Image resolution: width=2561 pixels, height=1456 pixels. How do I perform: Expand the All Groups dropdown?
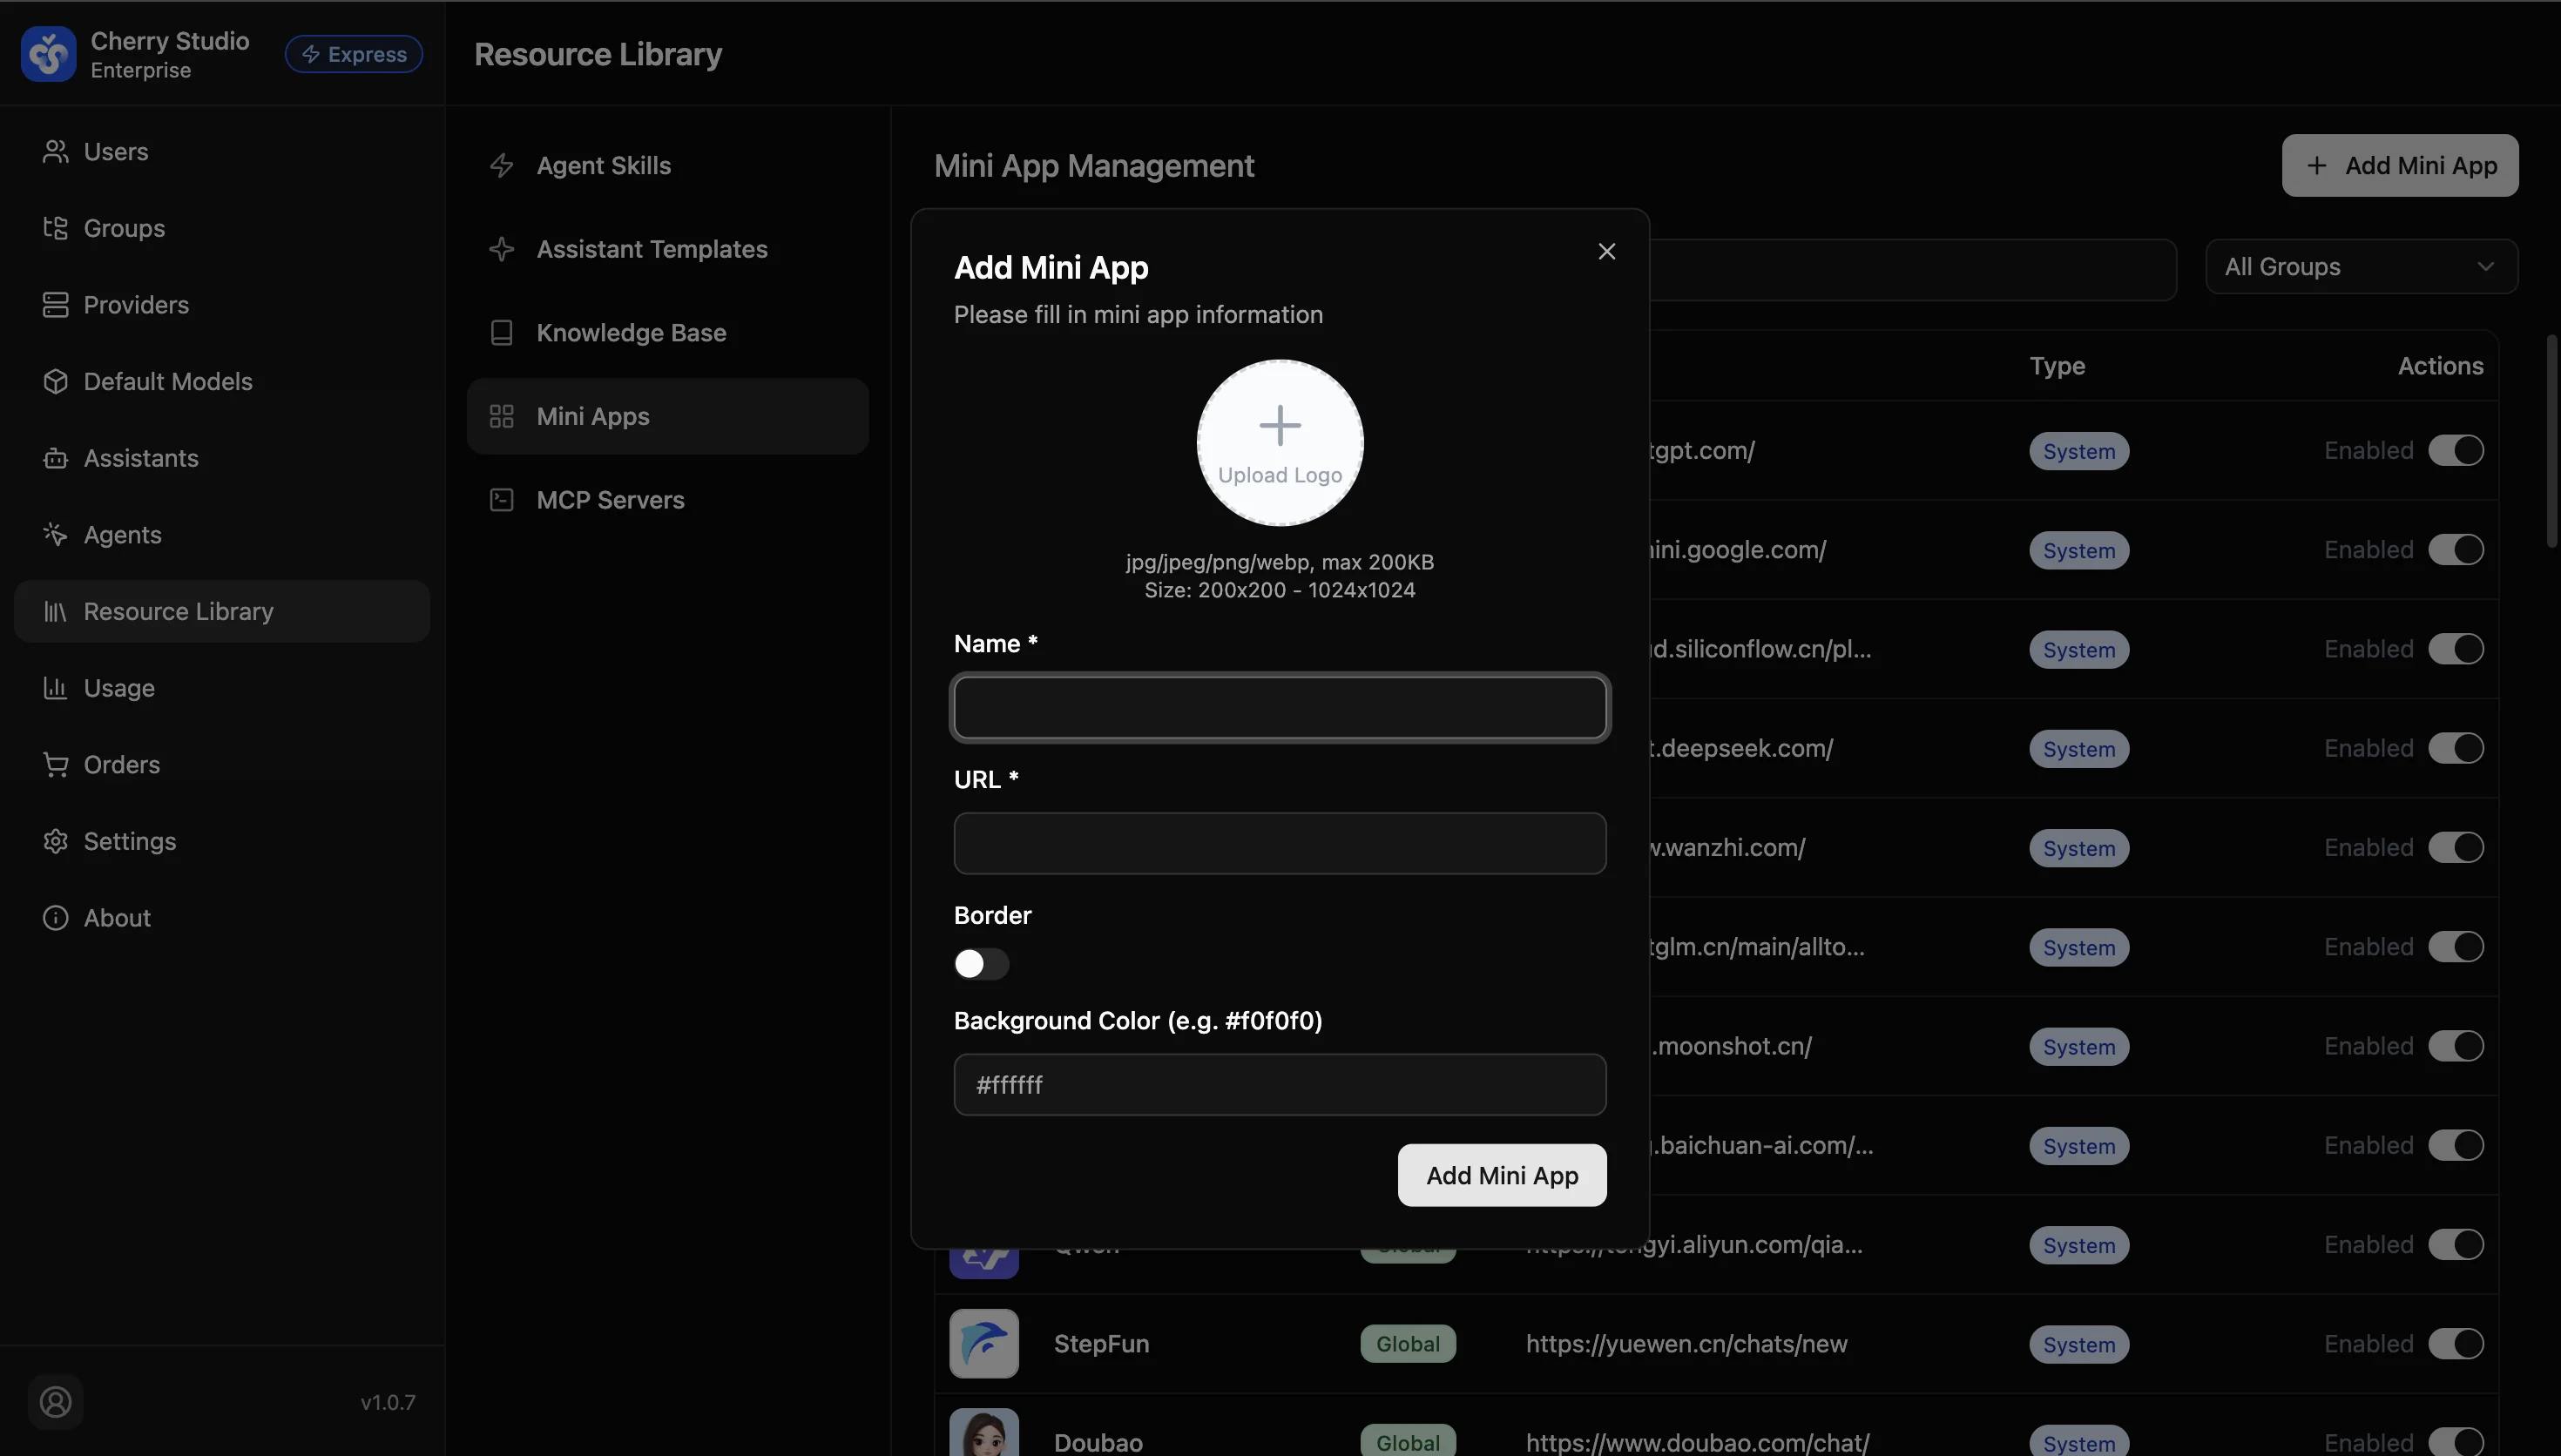click(2361, 266)
